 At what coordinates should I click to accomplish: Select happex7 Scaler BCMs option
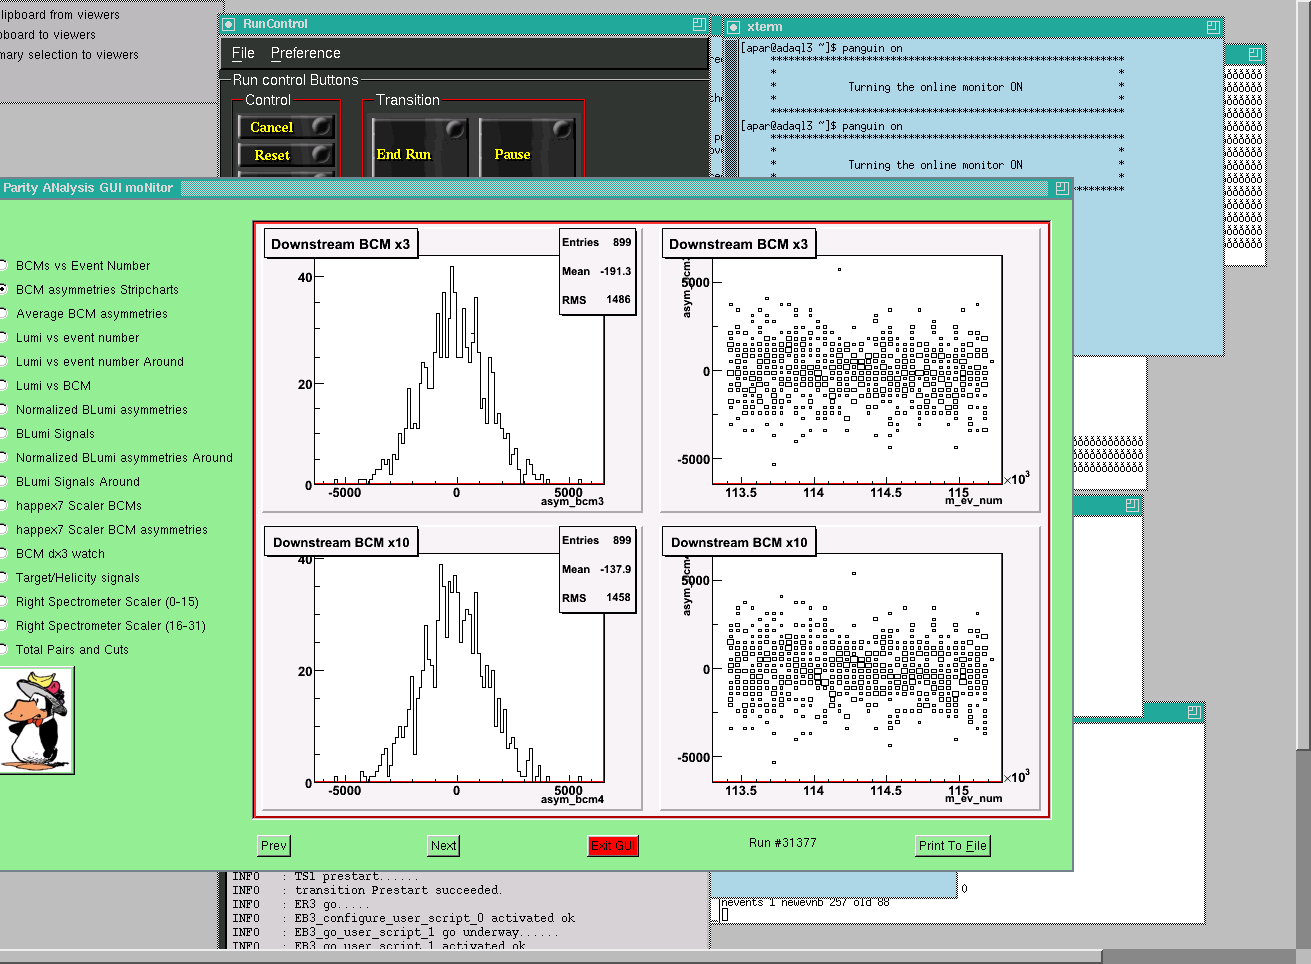pyautogui.click(x=71, y=506)
